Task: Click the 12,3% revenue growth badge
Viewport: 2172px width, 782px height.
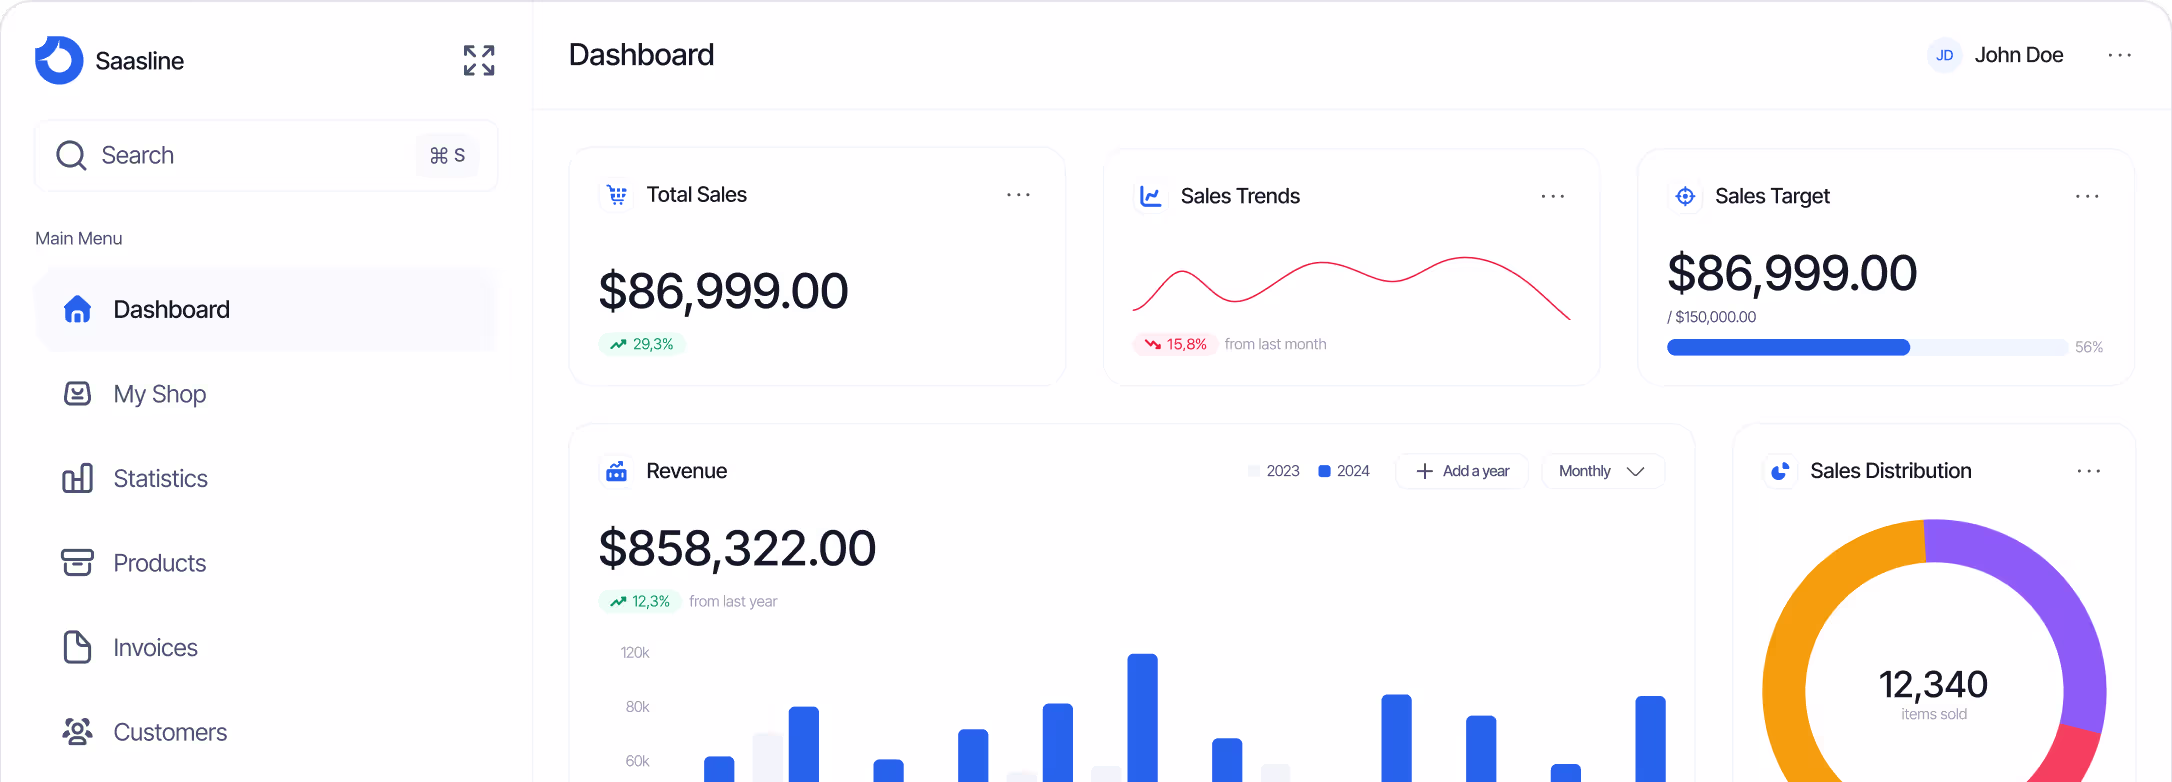Action: 640,601
